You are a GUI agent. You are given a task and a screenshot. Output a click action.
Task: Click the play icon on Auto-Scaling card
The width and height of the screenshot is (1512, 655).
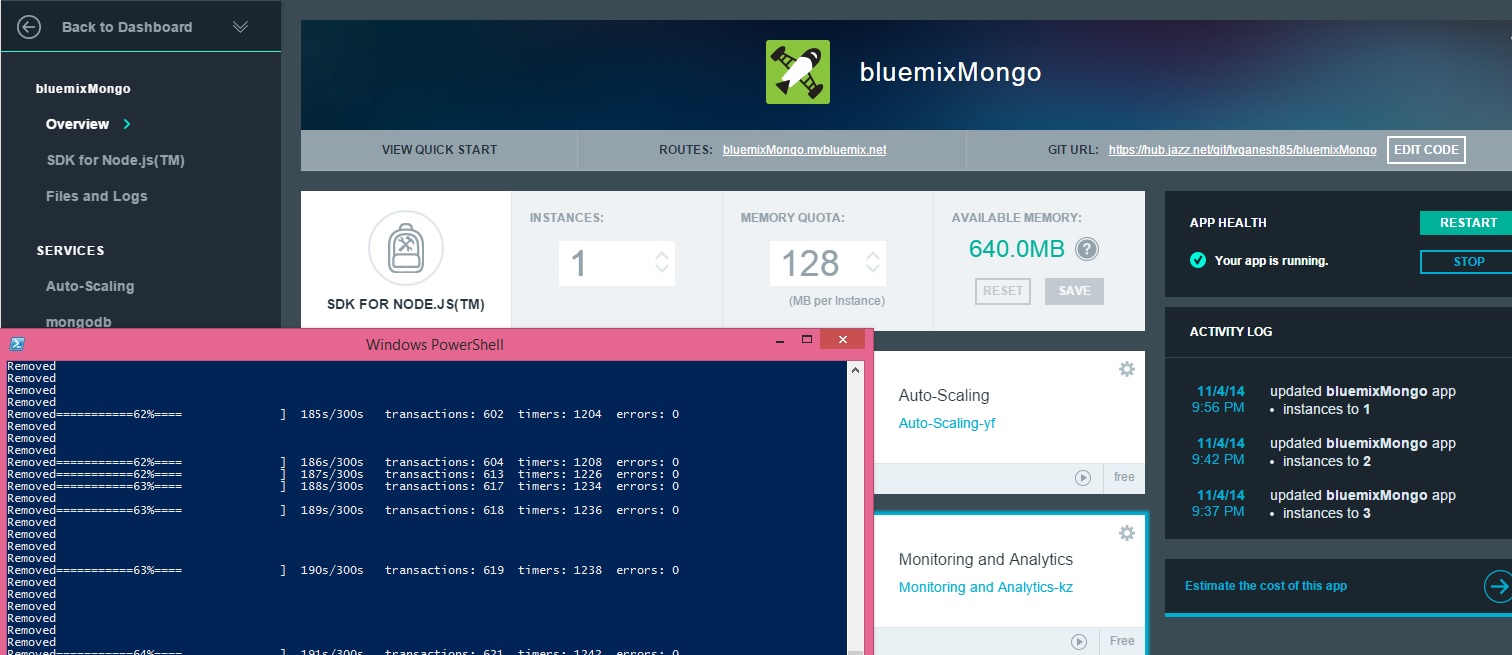tap(1082, 478)
